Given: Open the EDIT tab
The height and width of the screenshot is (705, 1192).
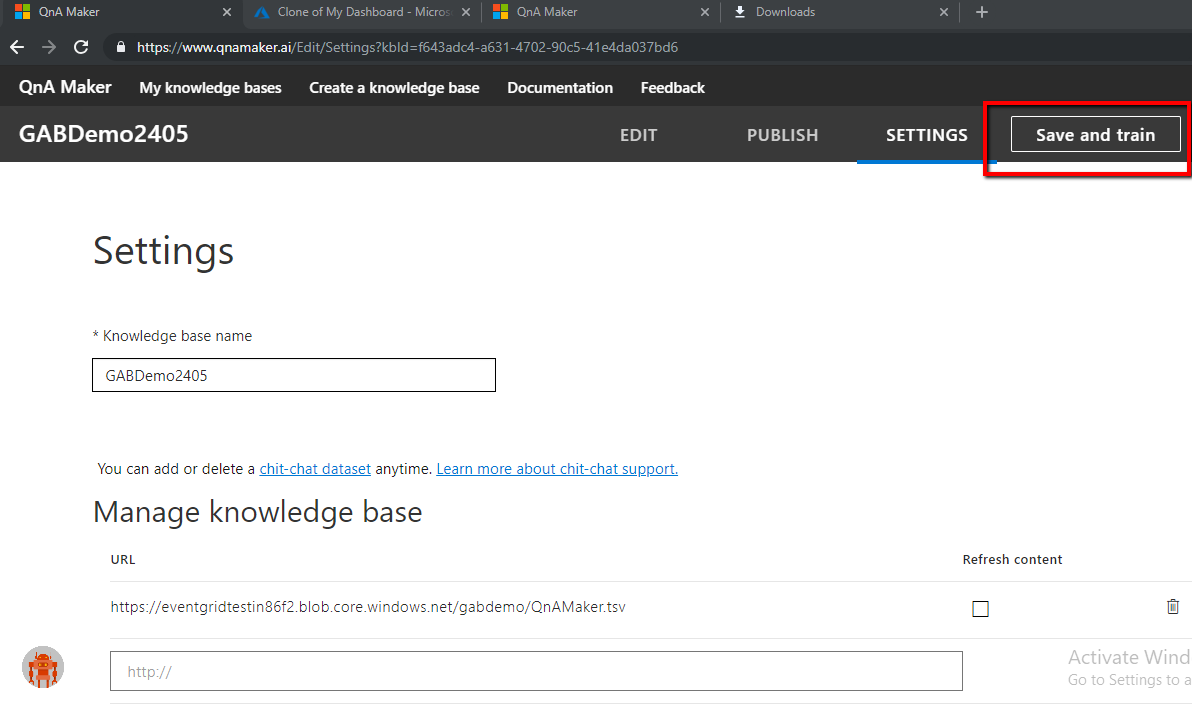Looking at the screenshot, I should click(639, 135).
